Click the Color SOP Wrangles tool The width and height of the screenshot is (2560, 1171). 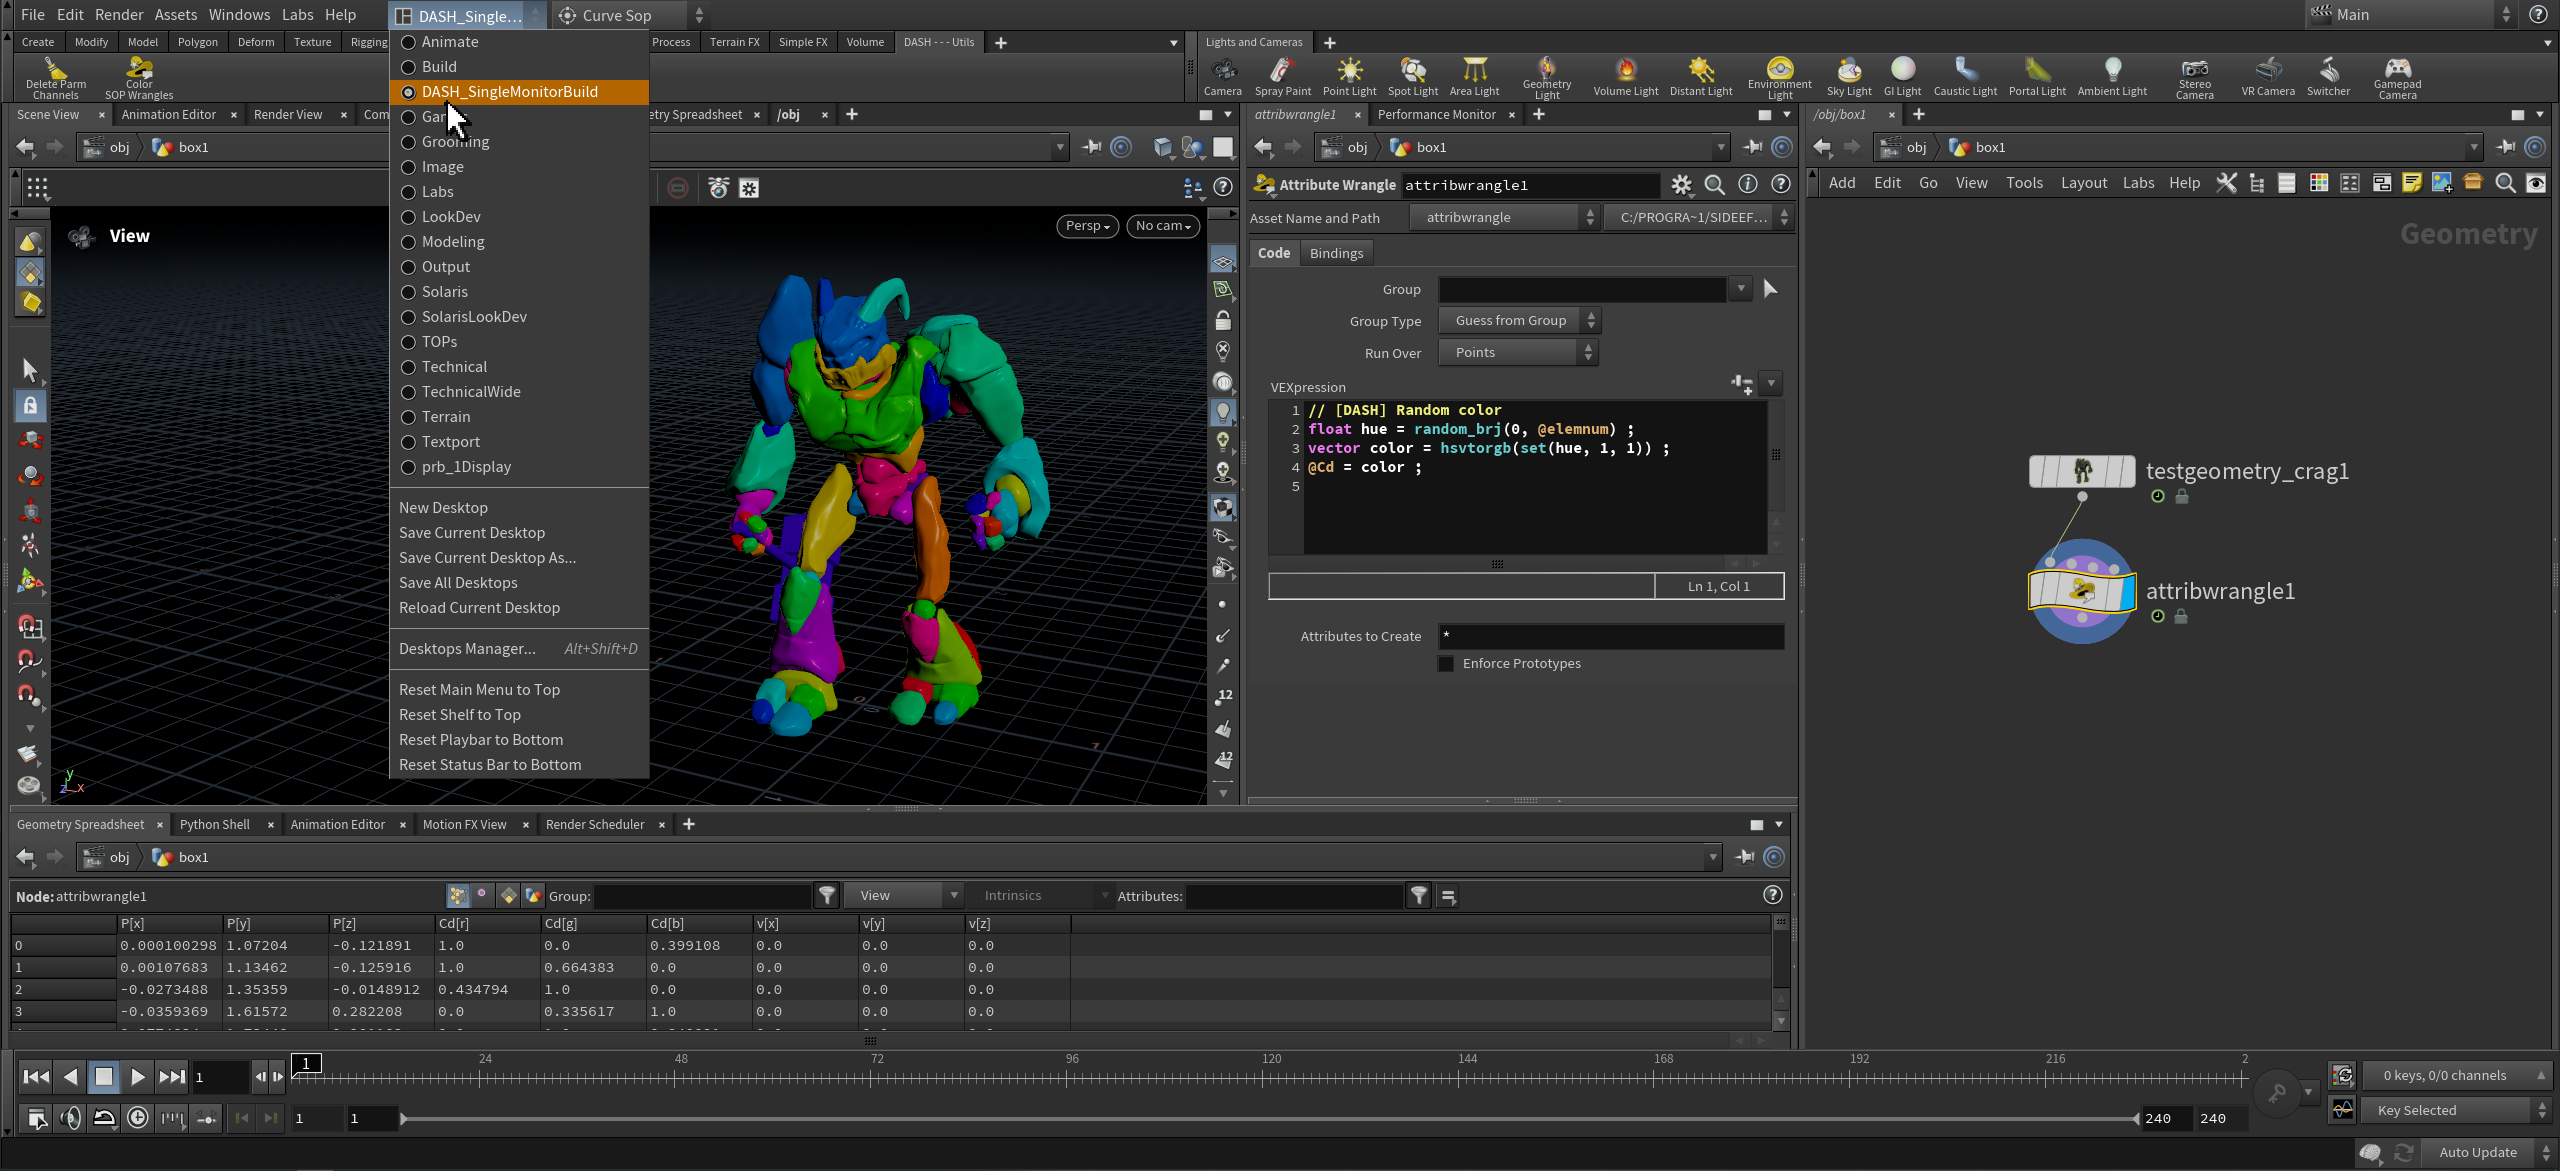pos(139,78)
